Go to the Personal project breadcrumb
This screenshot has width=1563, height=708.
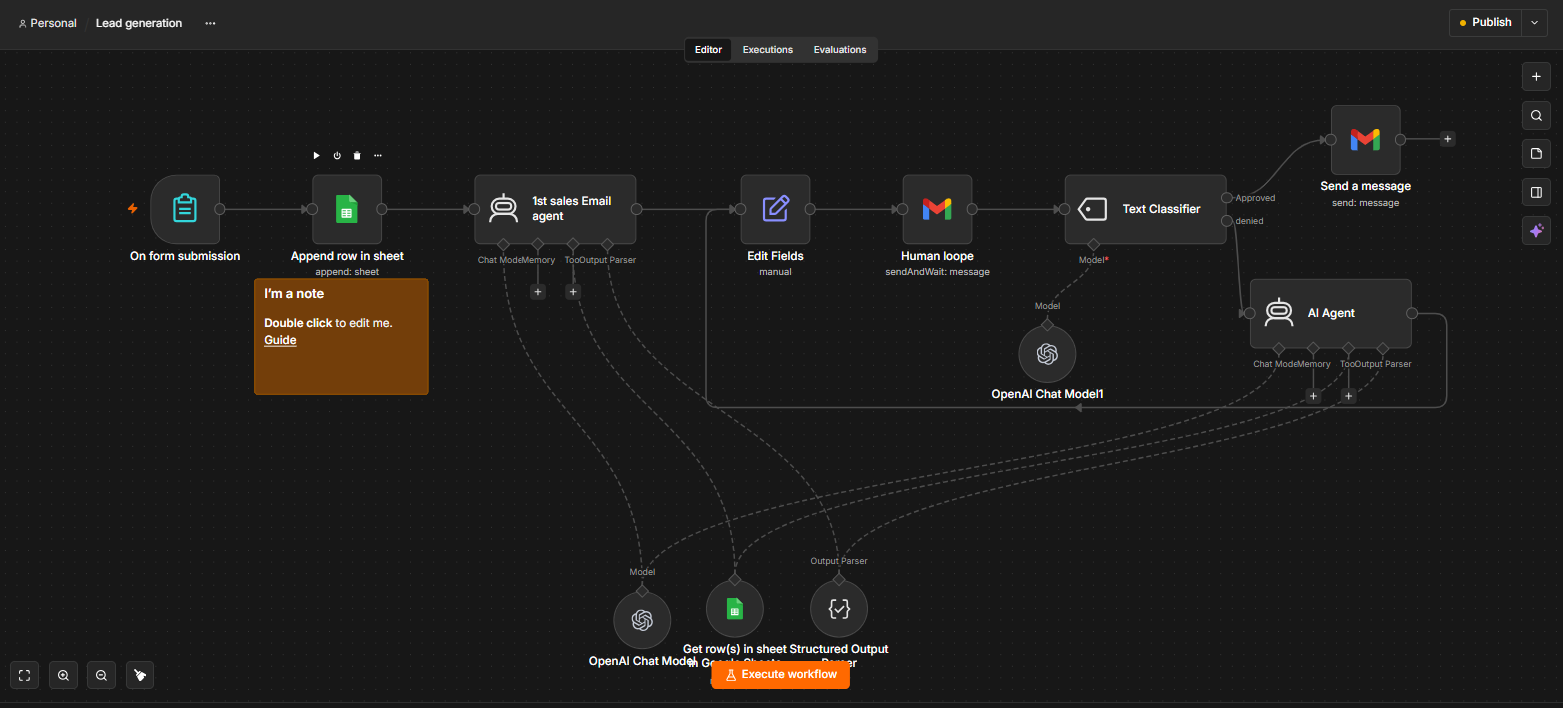47,23
